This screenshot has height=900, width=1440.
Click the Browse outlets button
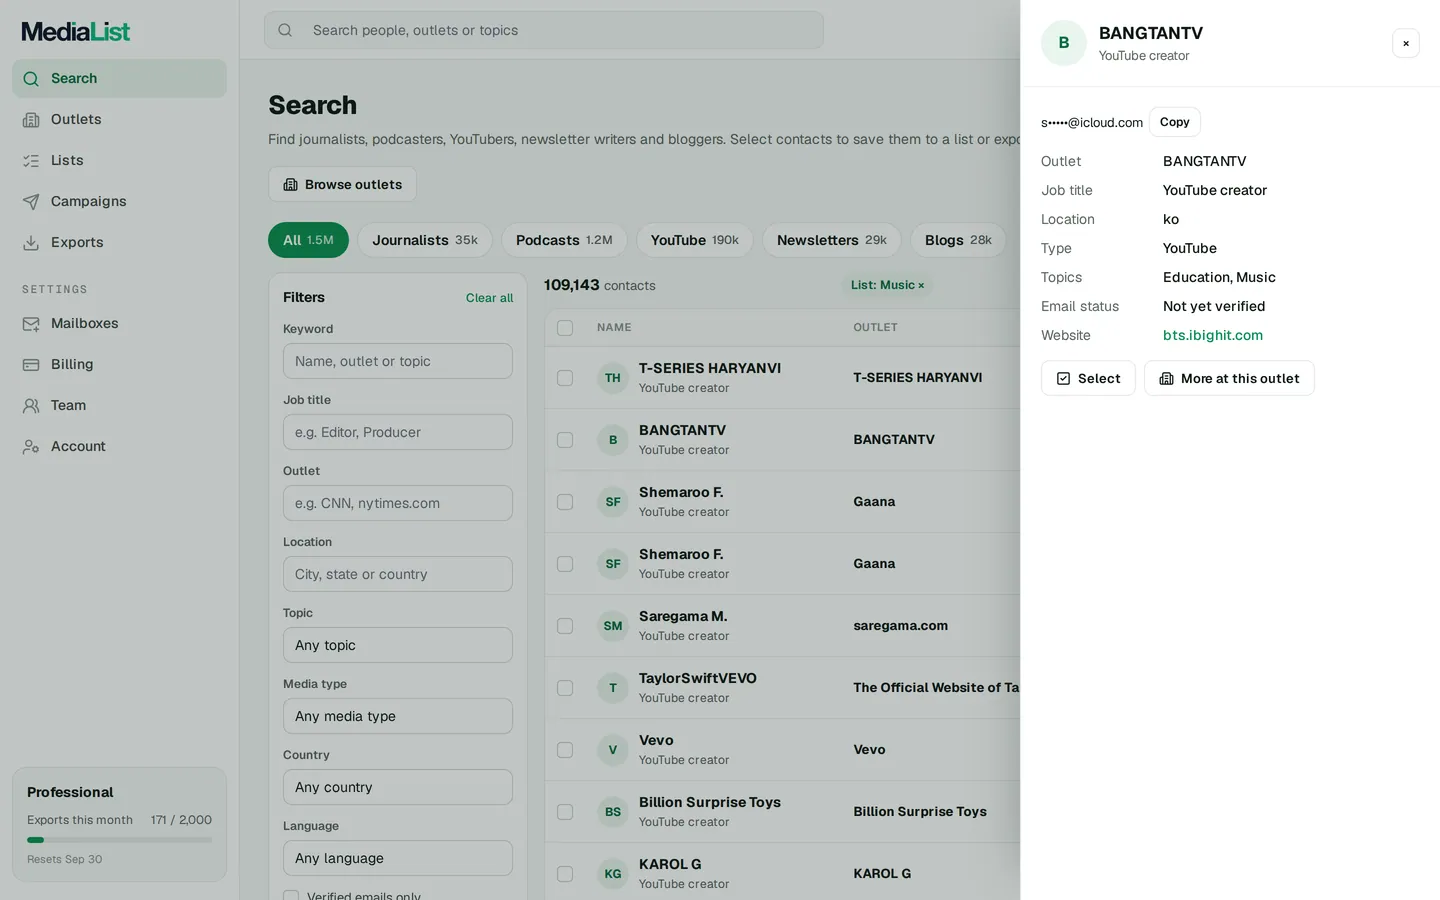tap(342, 184)
